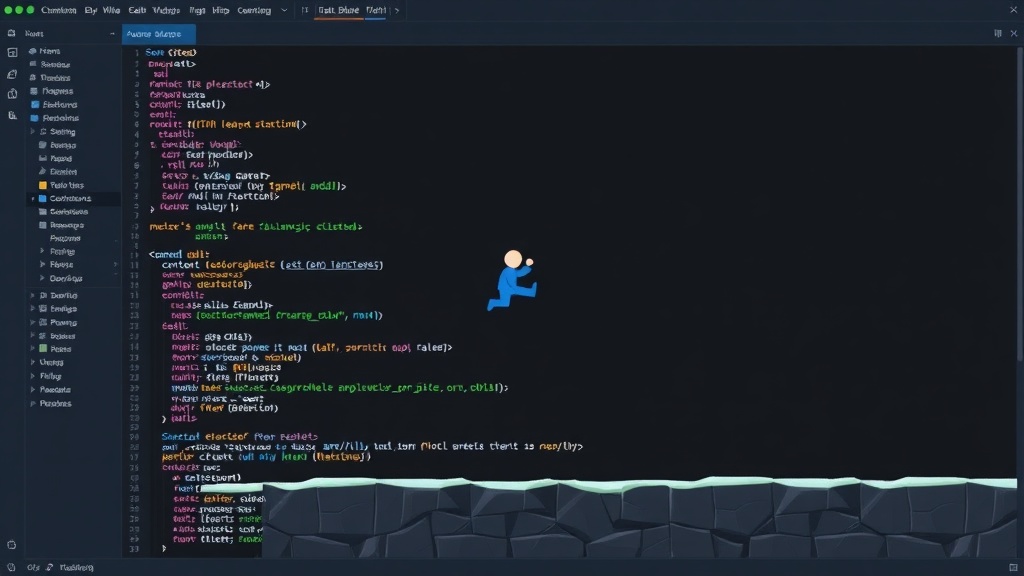Screen dimensions: 1024x576
Task: Select the blue-underlined tab in the top bar
Action: (376, 10)
